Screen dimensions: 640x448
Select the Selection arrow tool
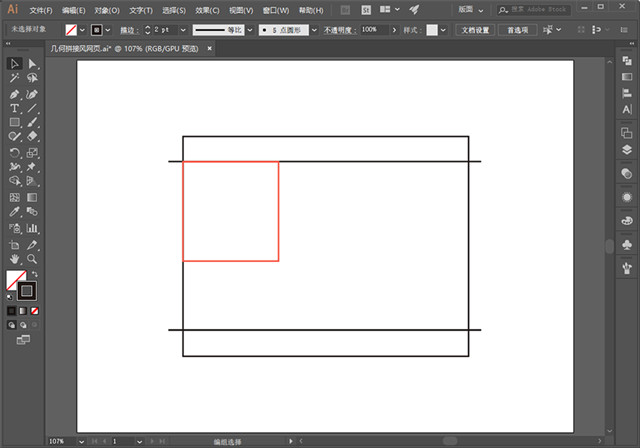coord(15,64)
